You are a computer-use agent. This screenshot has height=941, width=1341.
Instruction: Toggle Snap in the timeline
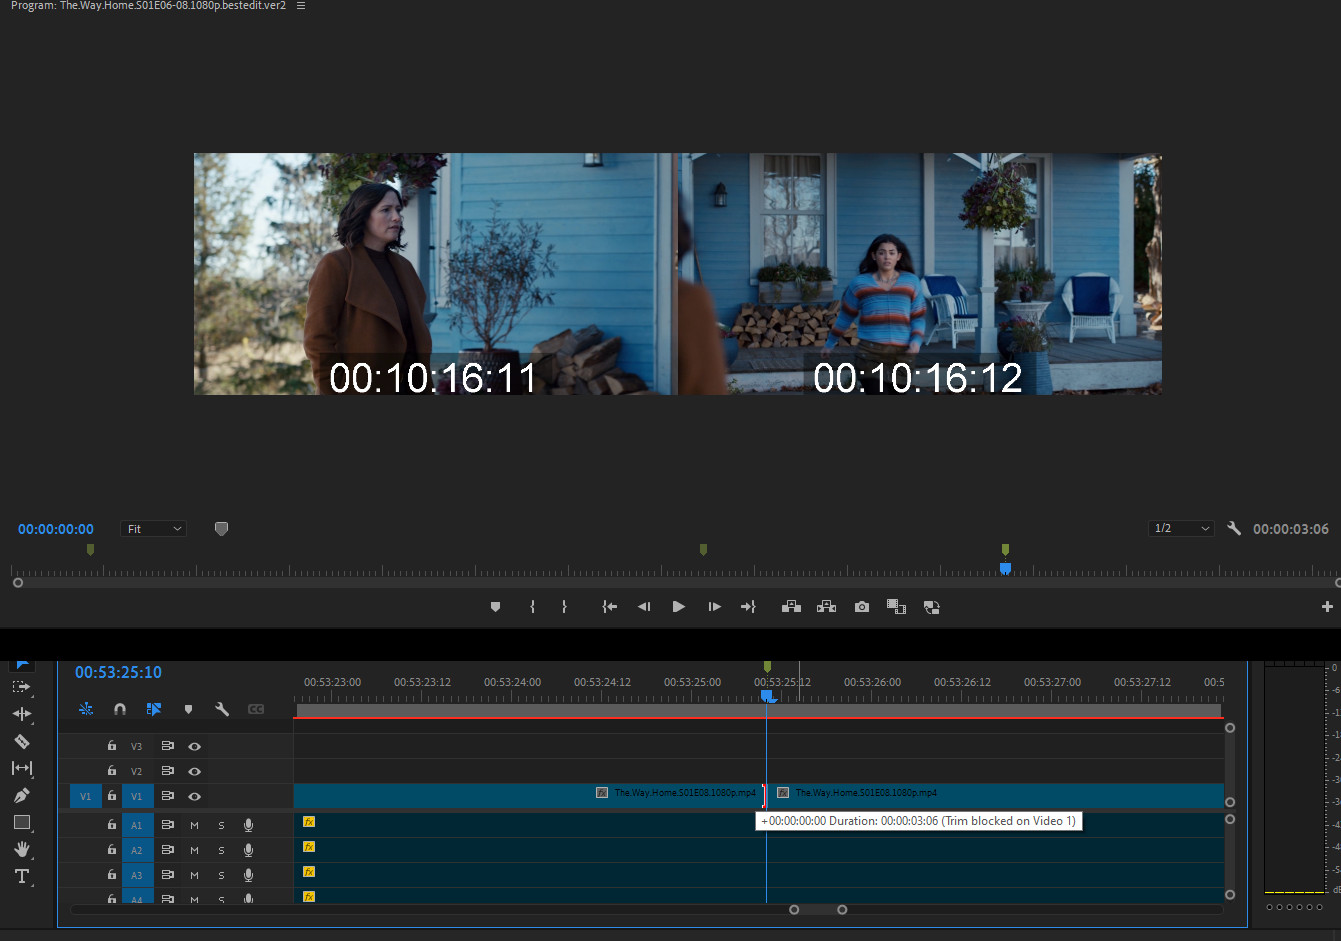120,709
